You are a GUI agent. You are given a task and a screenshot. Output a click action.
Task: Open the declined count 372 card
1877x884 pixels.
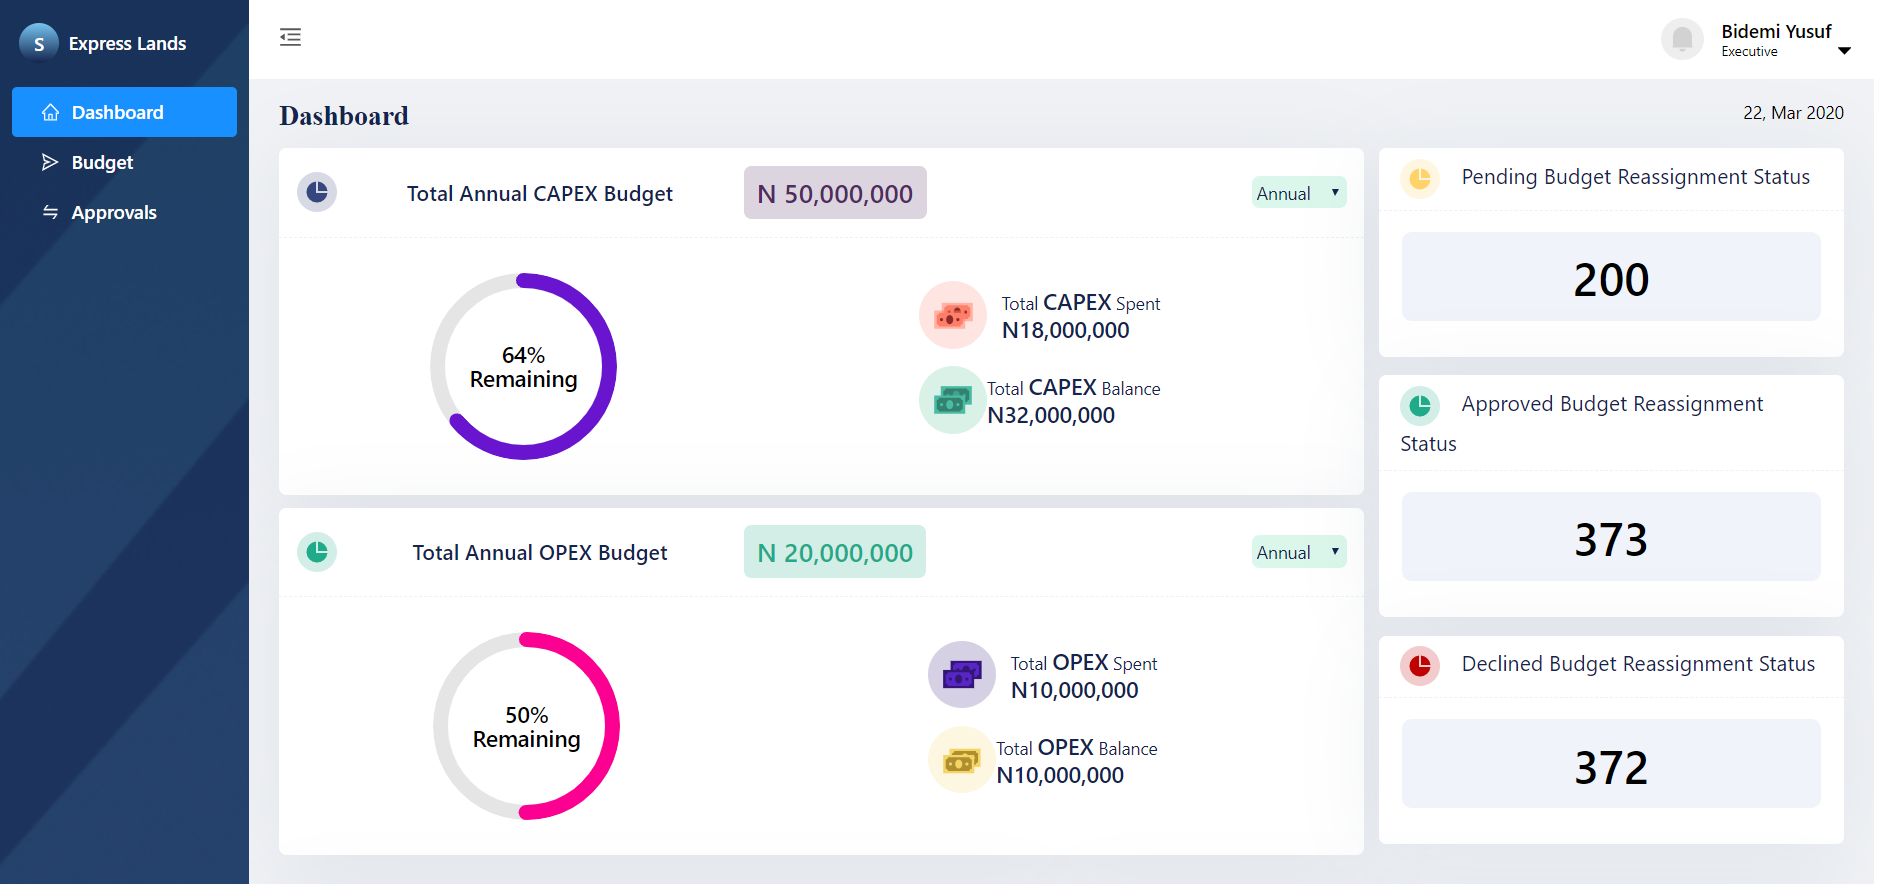(x=1611, y=764)
